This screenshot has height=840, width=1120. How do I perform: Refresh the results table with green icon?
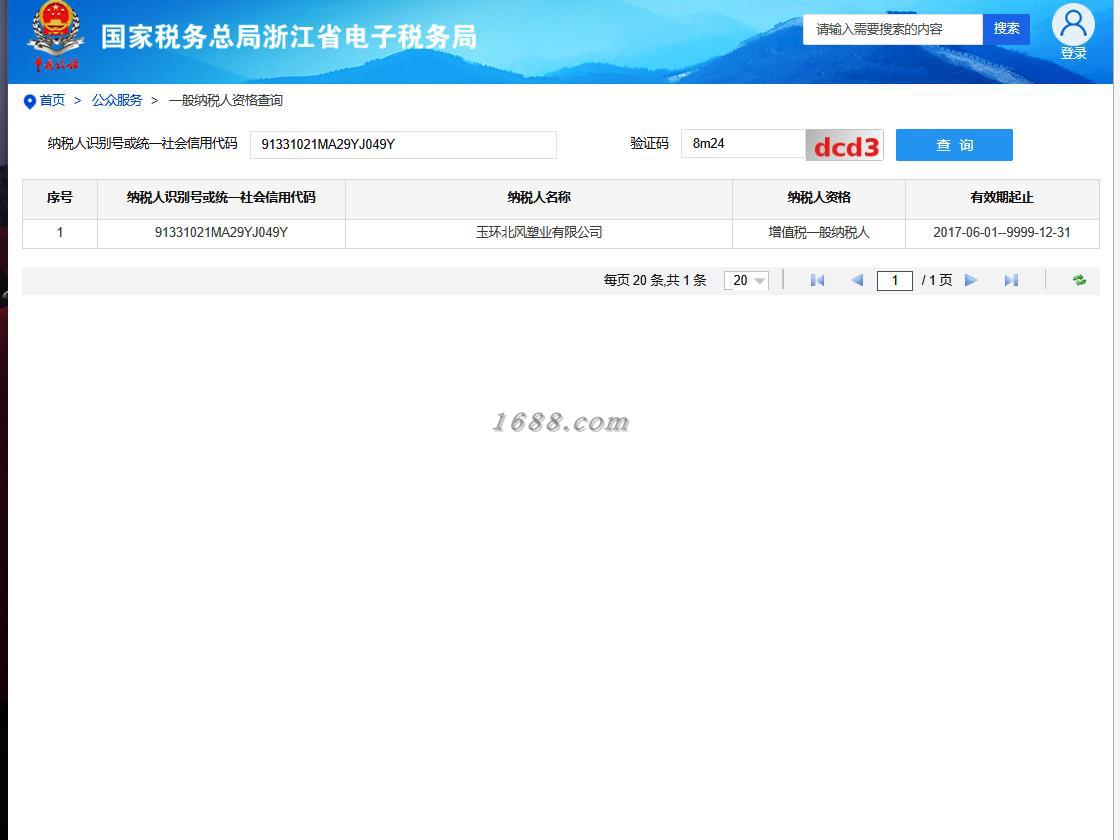point(1079,281)
